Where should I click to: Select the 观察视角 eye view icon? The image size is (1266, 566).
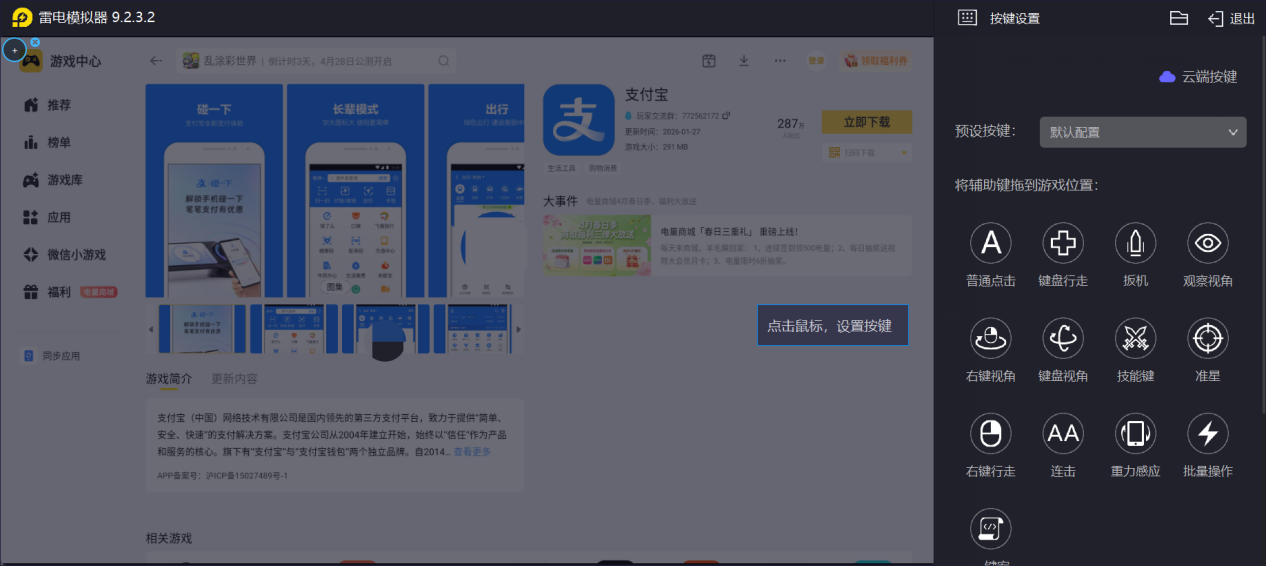pyautogui.click(x=1208, y=242)
